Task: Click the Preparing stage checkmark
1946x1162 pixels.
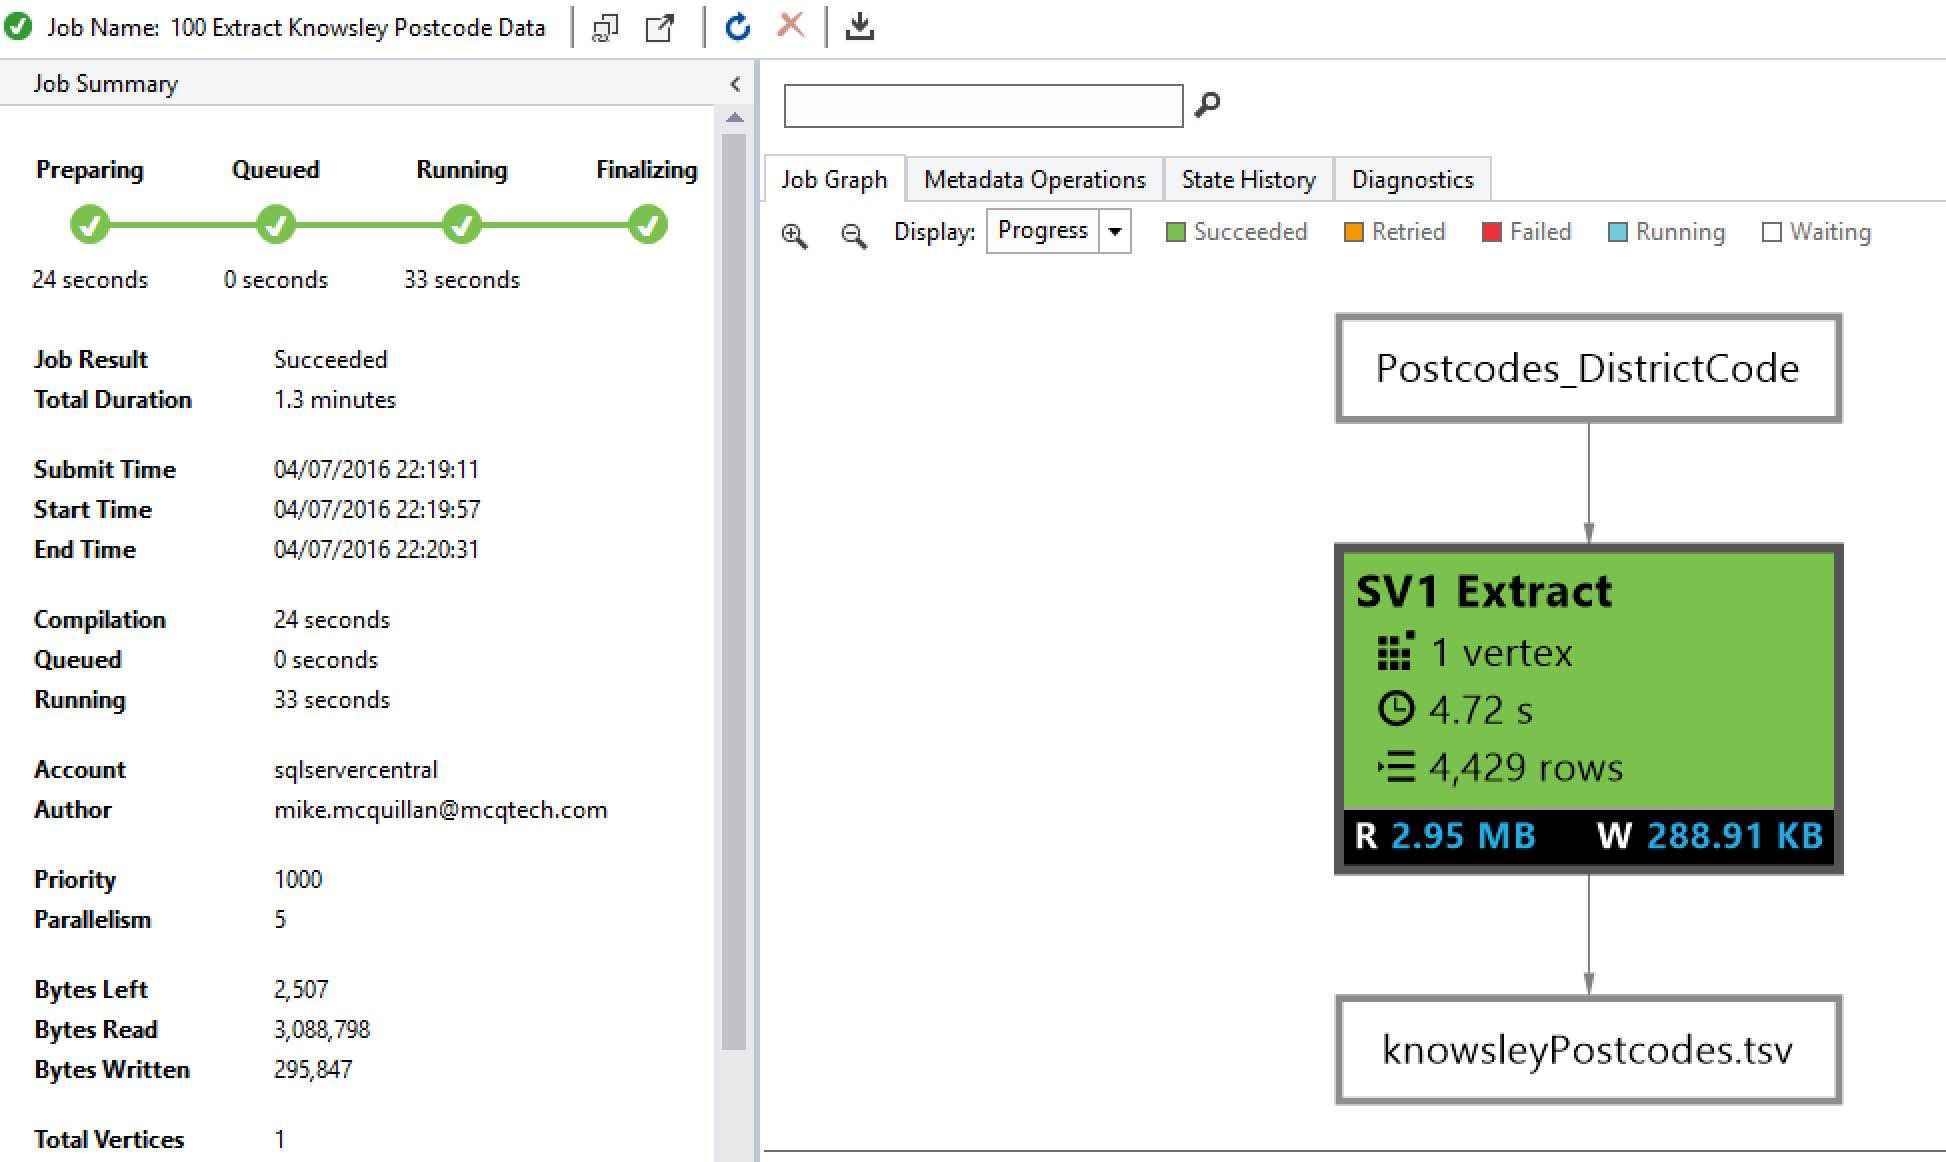Action: (x=90, y=225)
